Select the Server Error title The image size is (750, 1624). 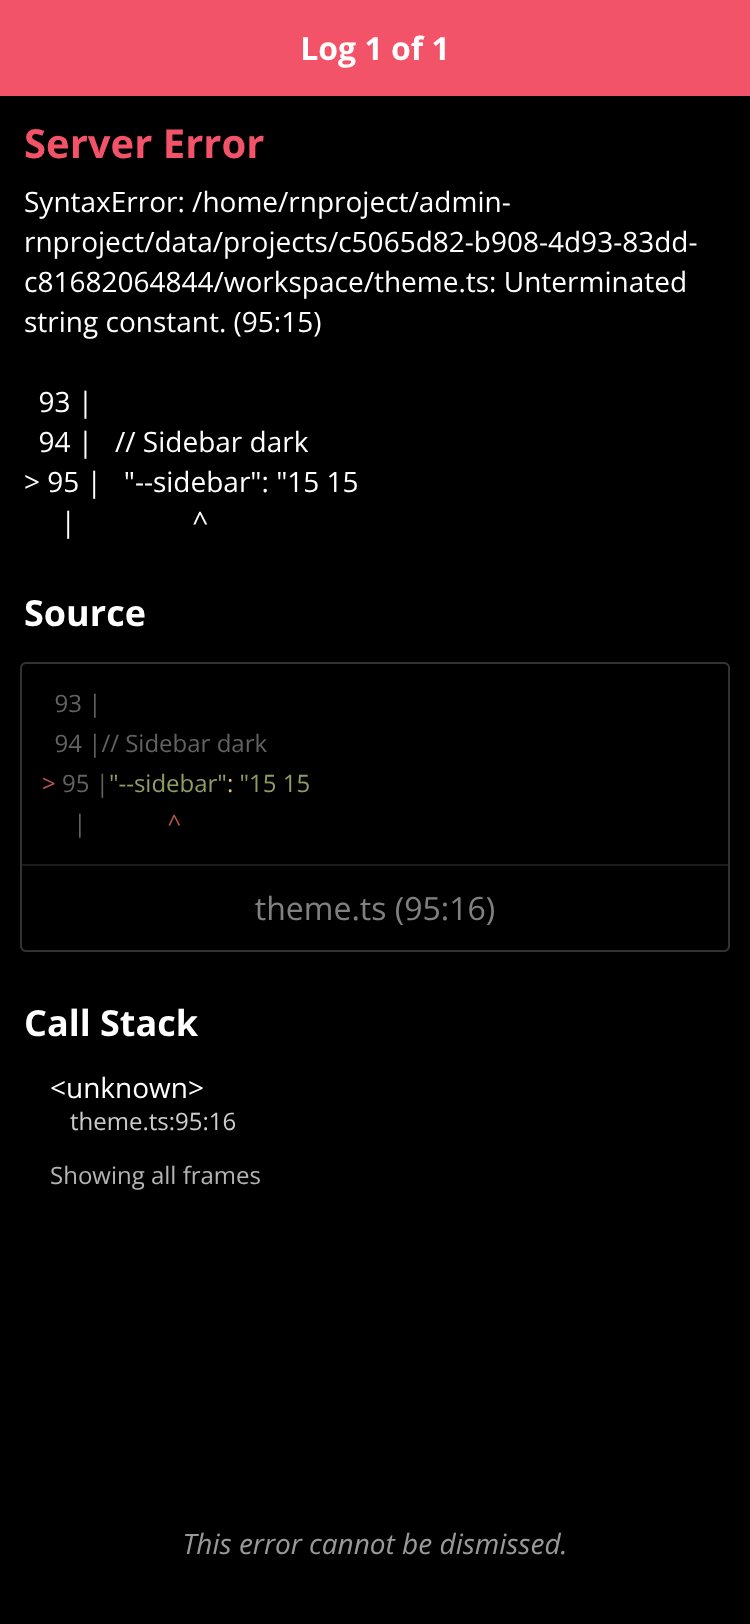pos(144,144)
